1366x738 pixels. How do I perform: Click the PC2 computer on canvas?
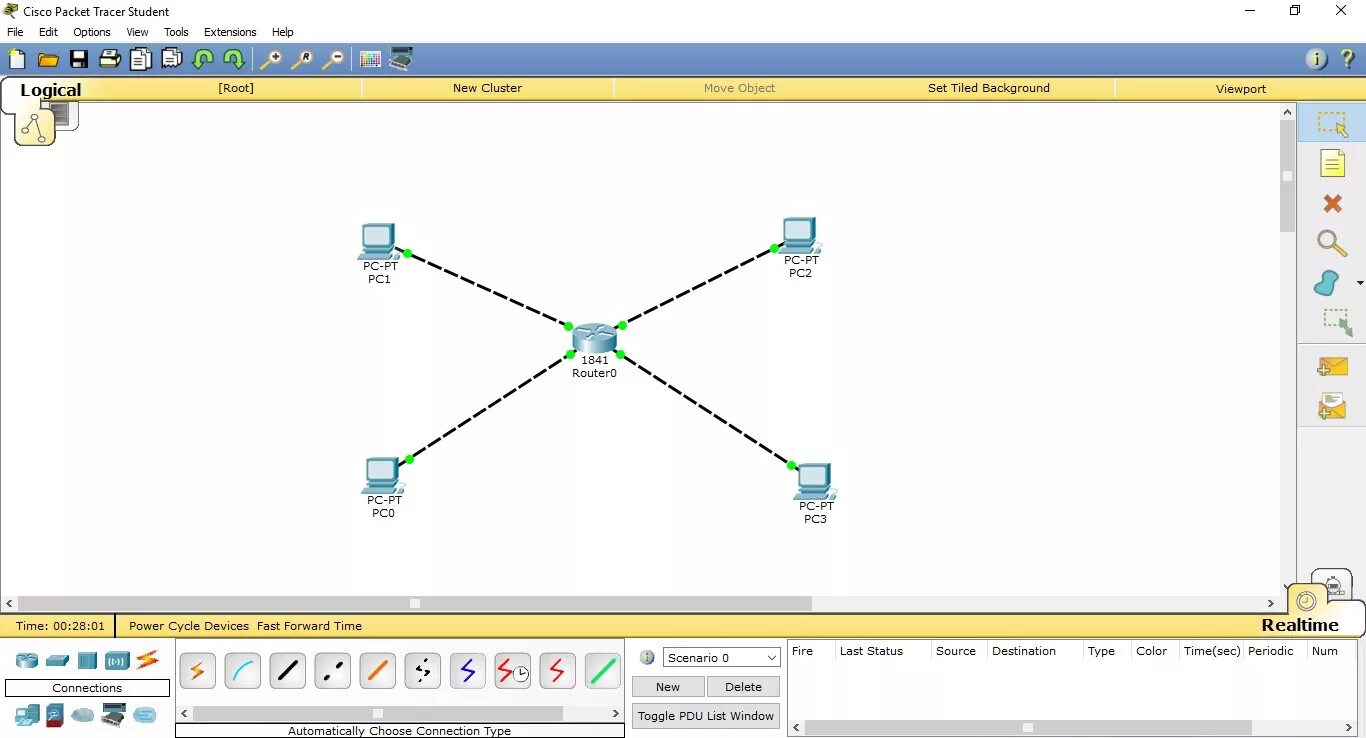[x=800, y=236]
